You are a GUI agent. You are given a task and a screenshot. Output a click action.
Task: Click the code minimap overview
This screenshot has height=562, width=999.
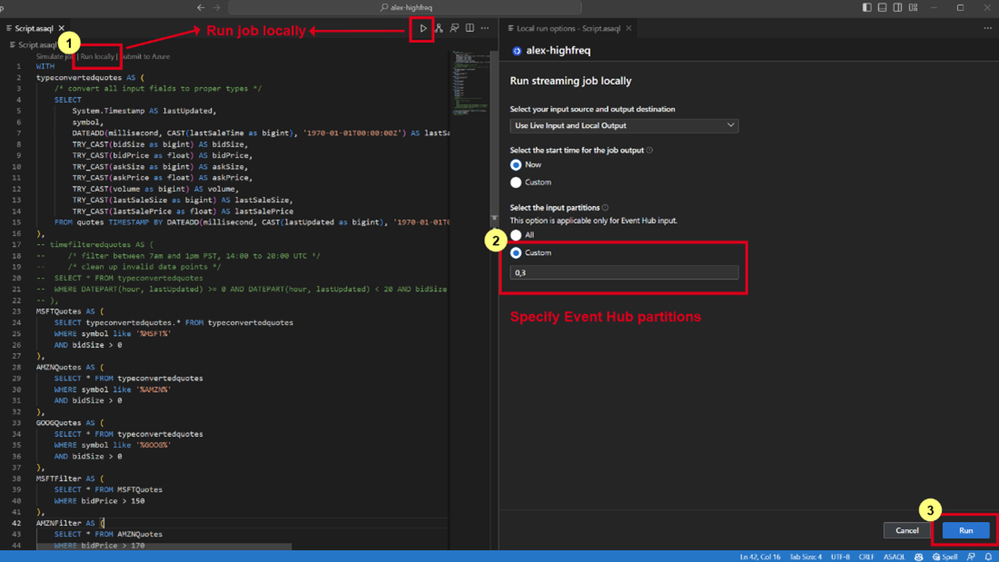tap(471, 83)
